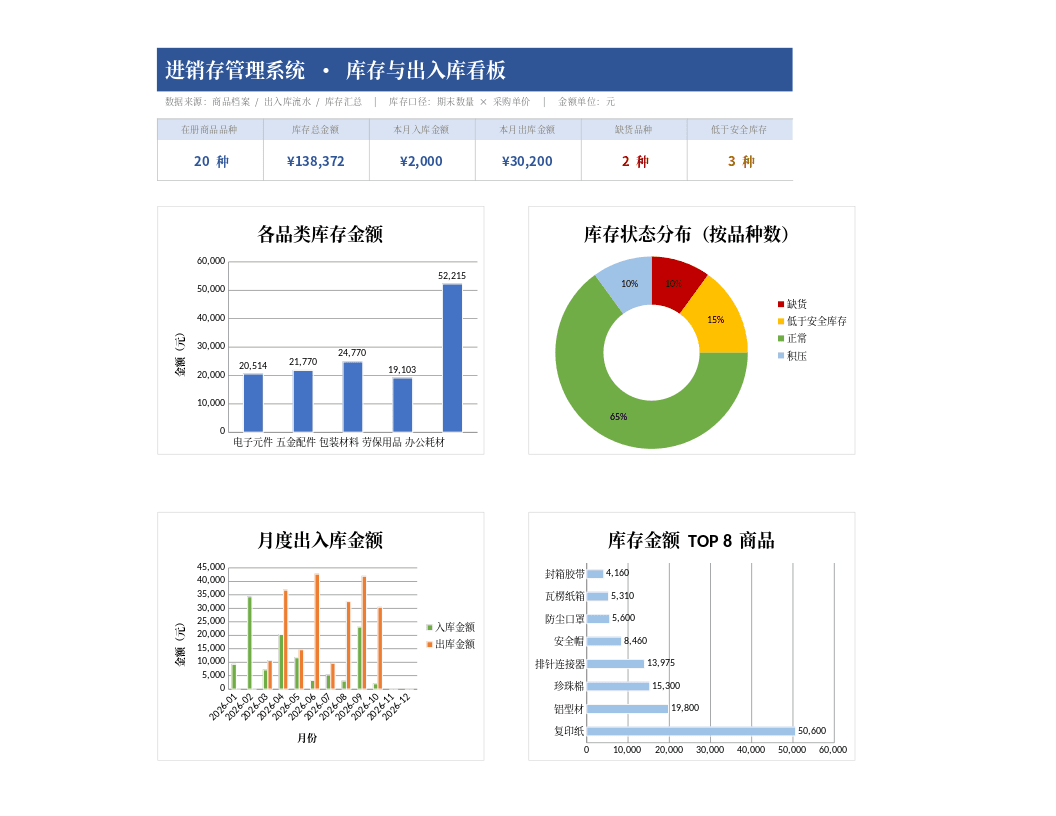
Task: Select the 20,514 data label
Action: [x=253, y=366]
